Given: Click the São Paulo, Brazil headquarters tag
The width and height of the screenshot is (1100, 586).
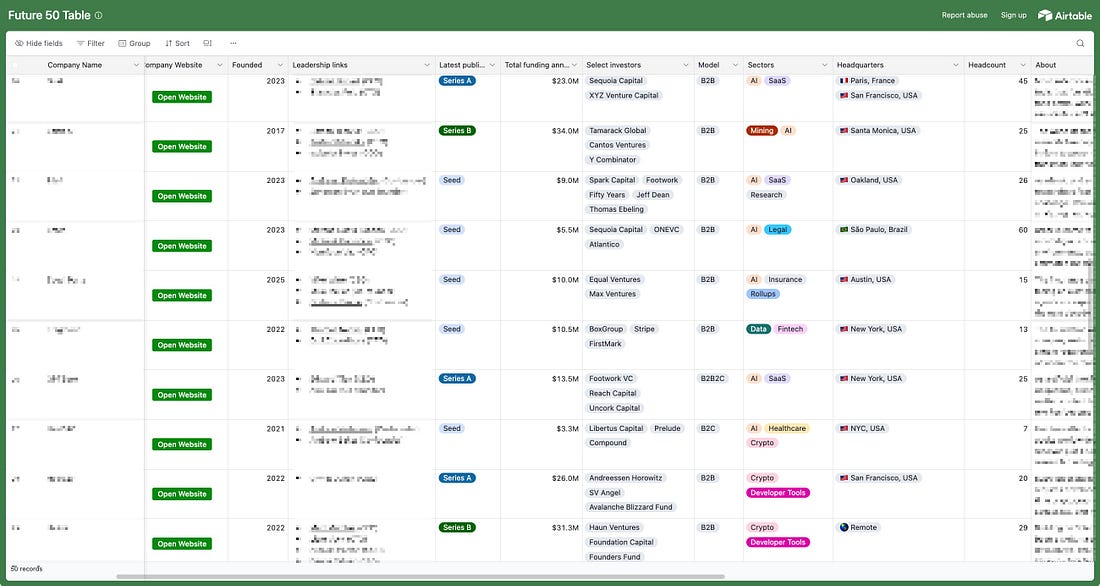Looking at the screenshot, I should click(x=874, y=229).
